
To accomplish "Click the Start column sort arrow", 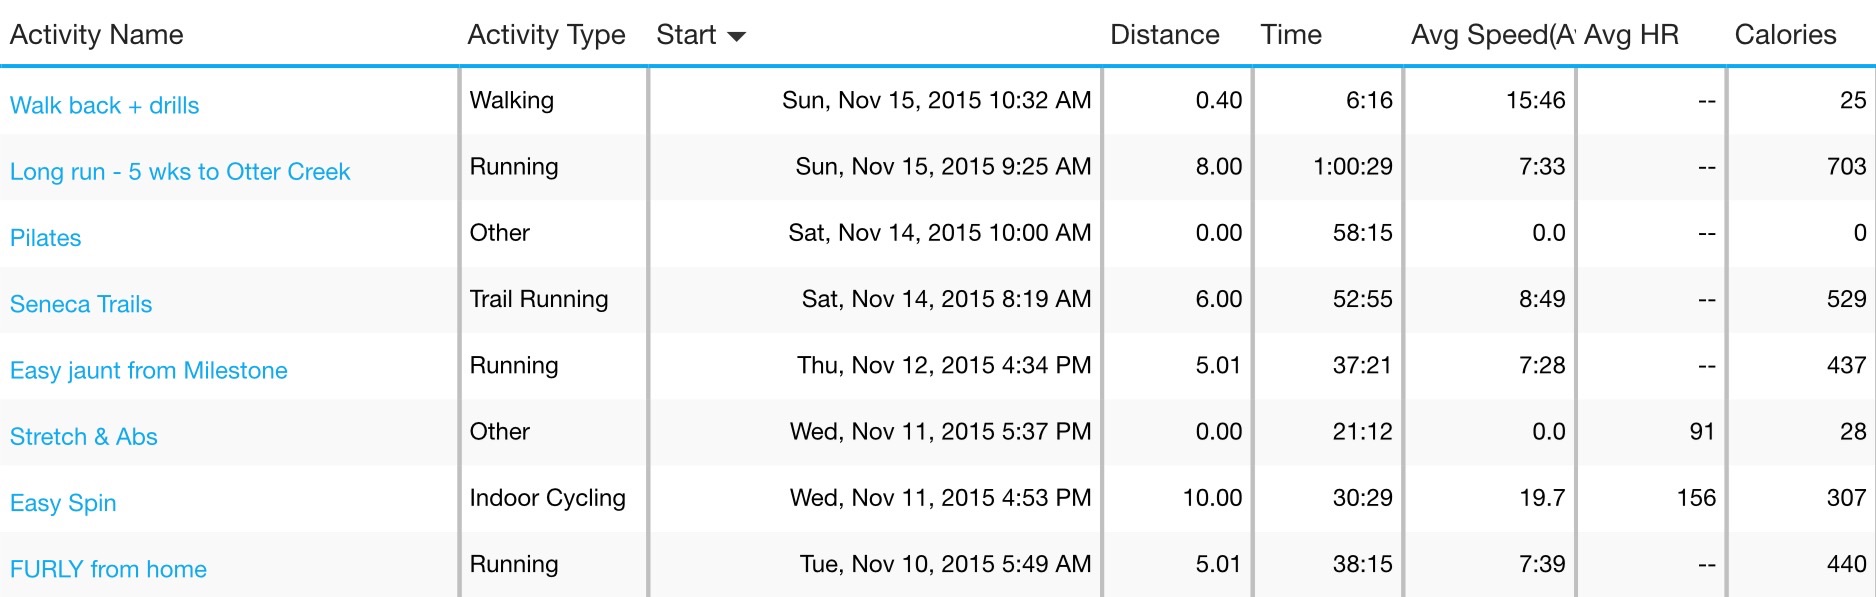I will coord(737,37).
